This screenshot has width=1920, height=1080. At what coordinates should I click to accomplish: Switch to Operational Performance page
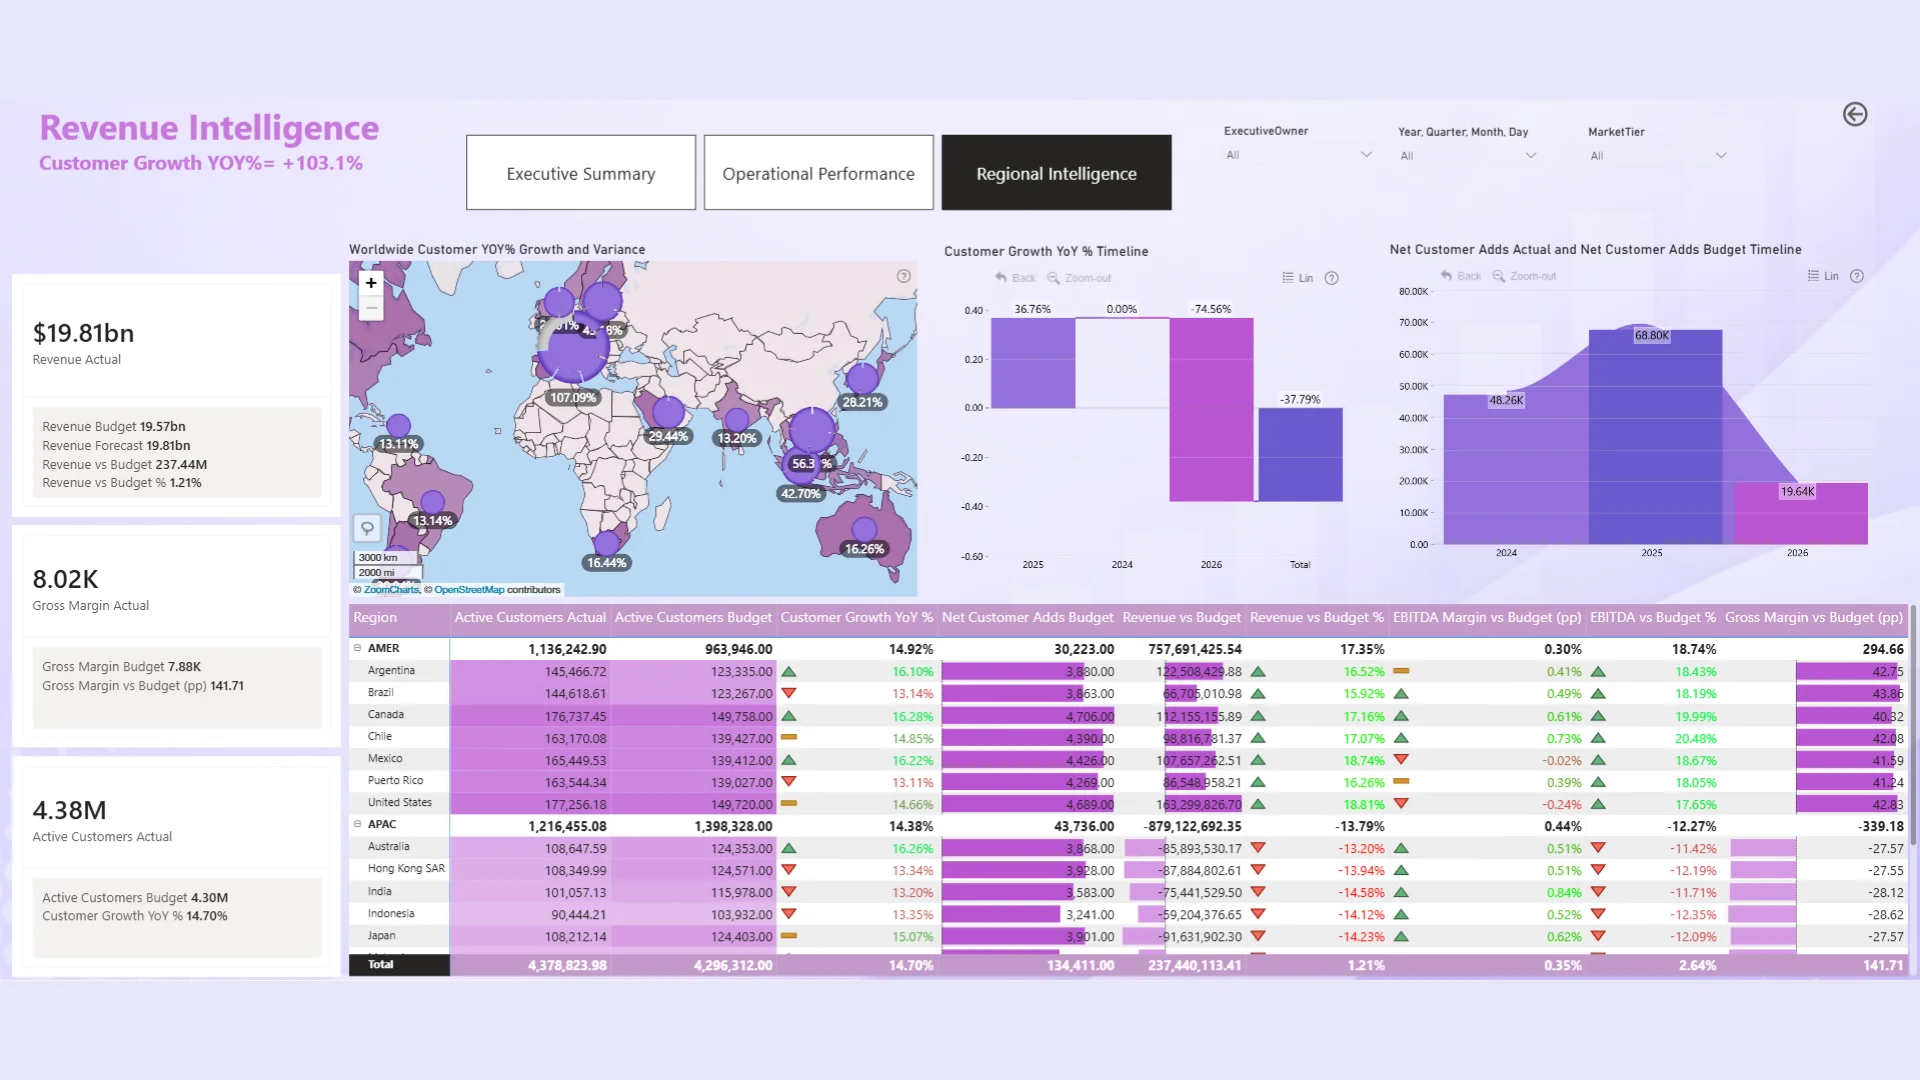point(818,173)
